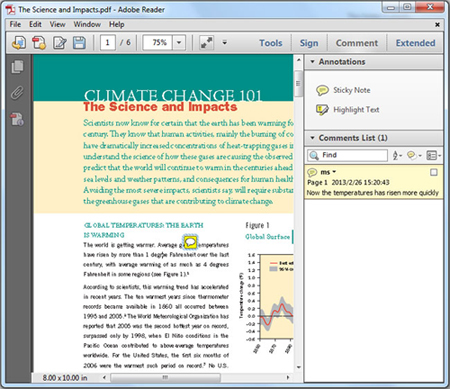
Task: Open the Extended pane
Action: 415,43
